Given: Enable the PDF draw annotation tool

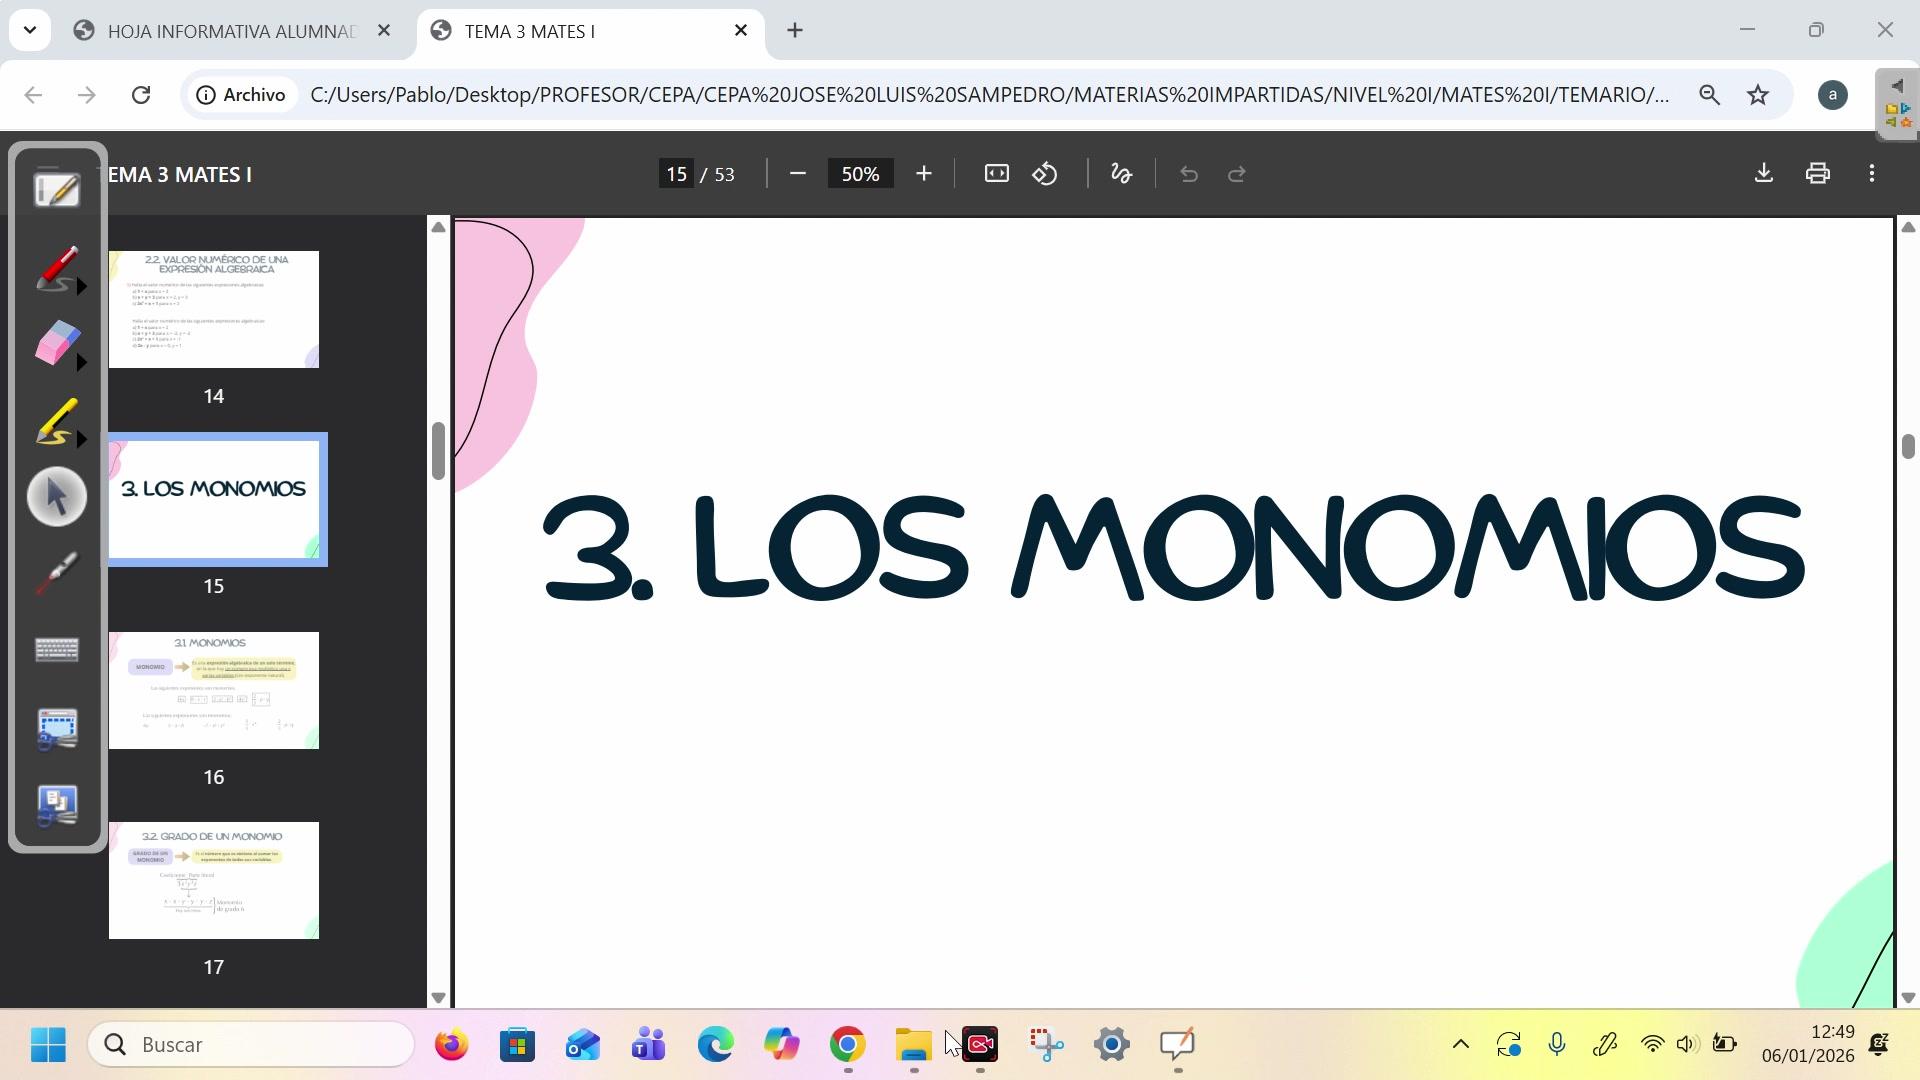Looking at the screenshot, I should pos(1121,174).
